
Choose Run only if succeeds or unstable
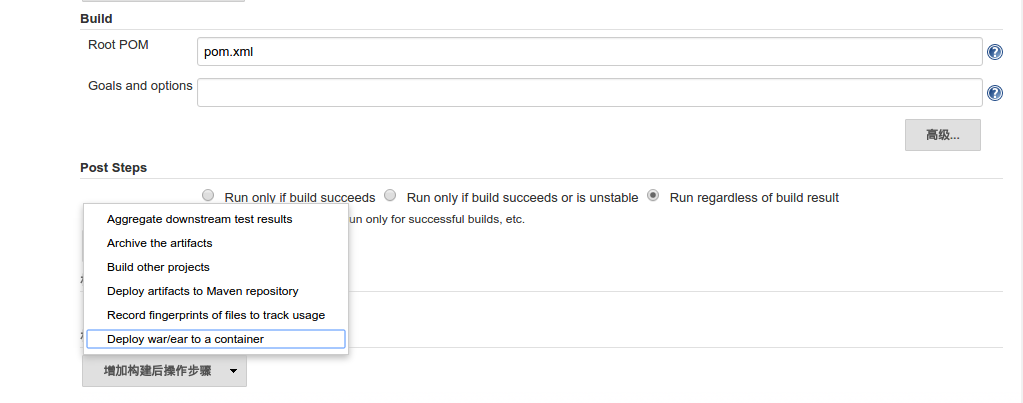[x=391, y=196]
